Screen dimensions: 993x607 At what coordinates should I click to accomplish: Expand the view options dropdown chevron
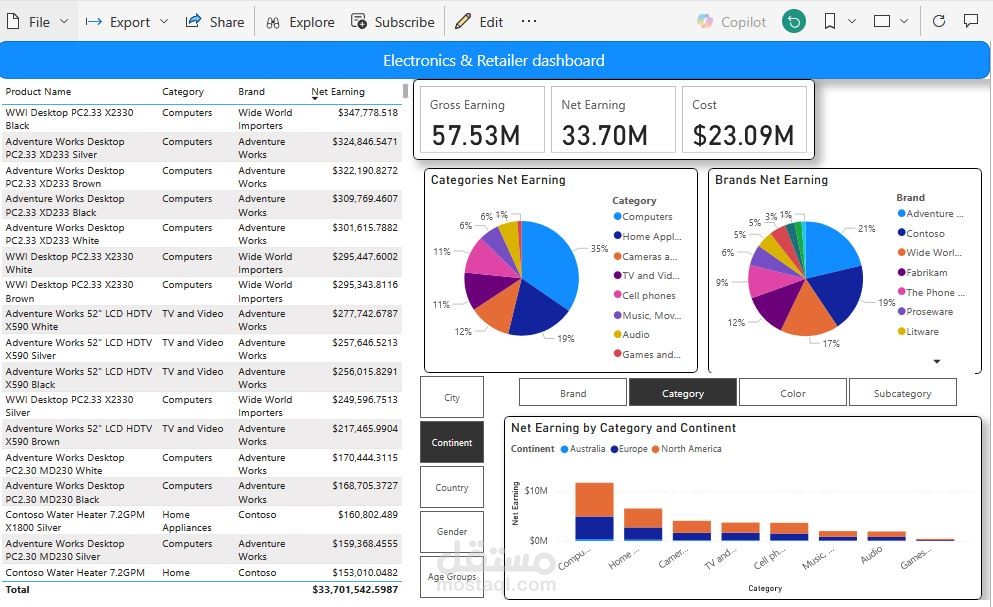904,22
